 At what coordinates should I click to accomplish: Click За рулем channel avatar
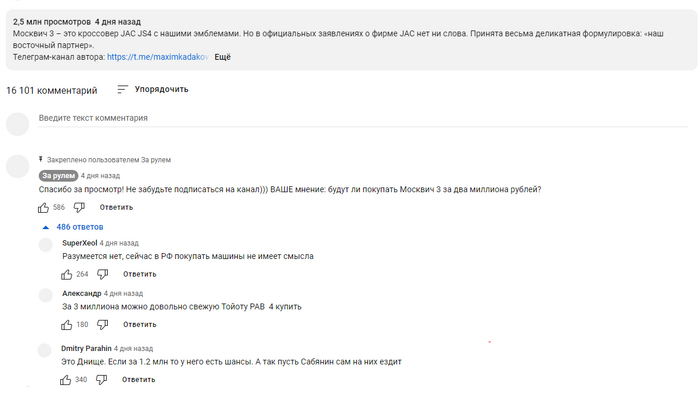tap(17, 167)
